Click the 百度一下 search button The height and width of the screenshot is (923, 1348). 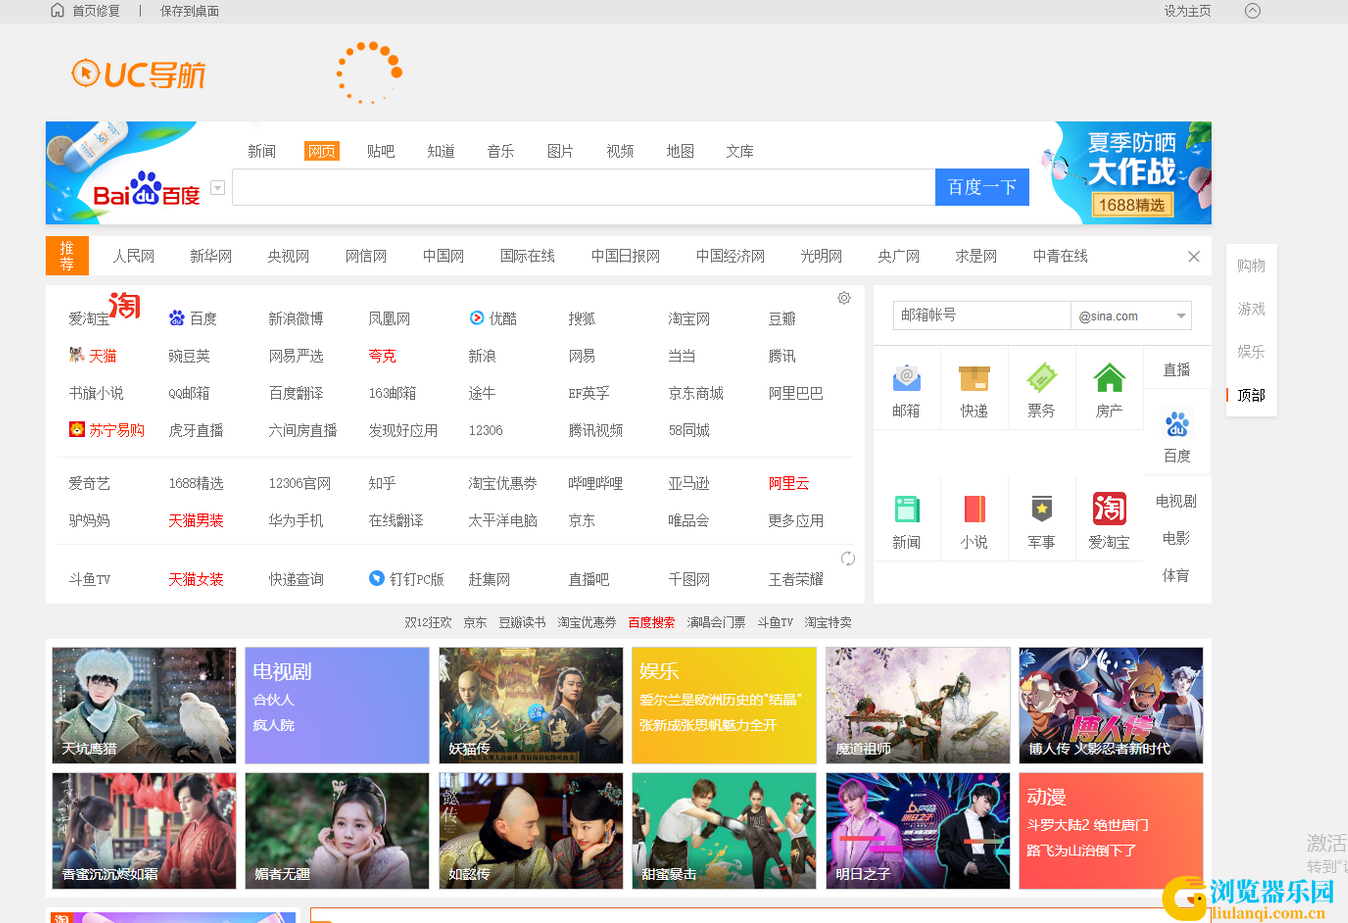982,187
